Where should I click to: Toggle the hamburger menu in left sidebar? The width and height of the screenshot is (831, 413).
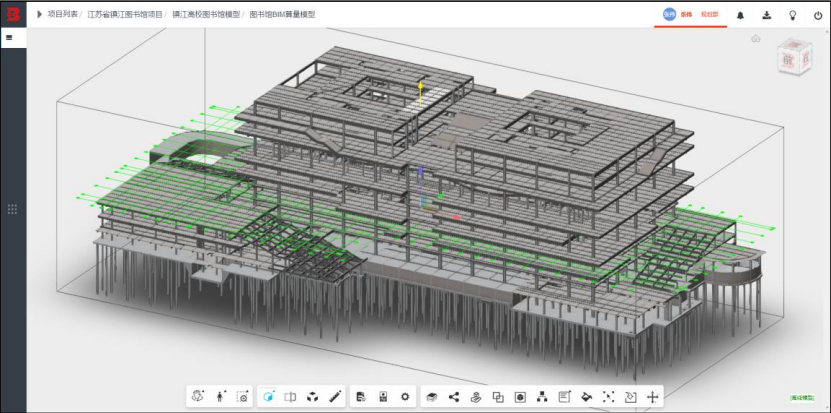[x=9, y=38]
